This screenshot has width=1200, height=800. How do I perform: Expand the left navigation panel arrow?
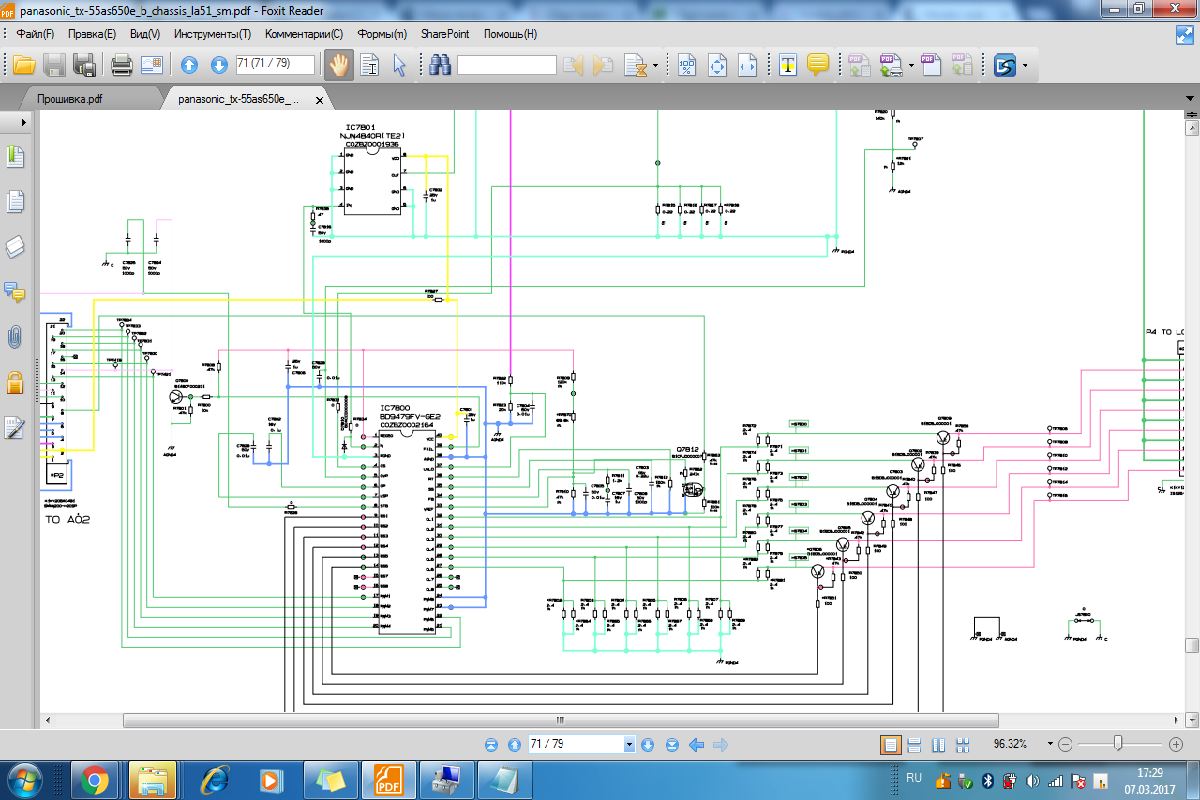(22, 122)
